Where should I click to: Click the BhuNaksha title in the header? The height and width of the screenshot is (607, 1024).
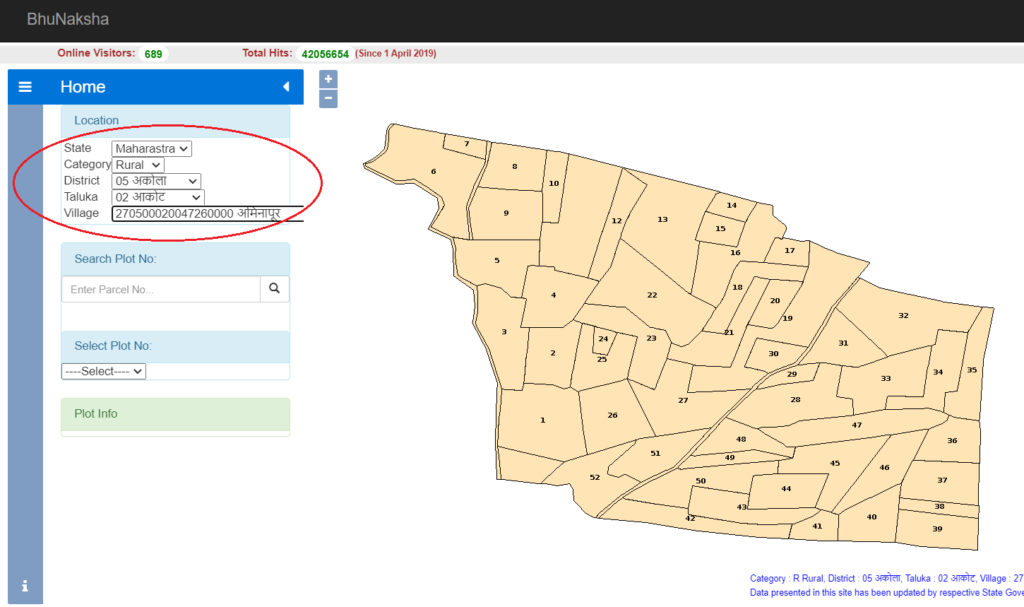(x=70, y=19)
